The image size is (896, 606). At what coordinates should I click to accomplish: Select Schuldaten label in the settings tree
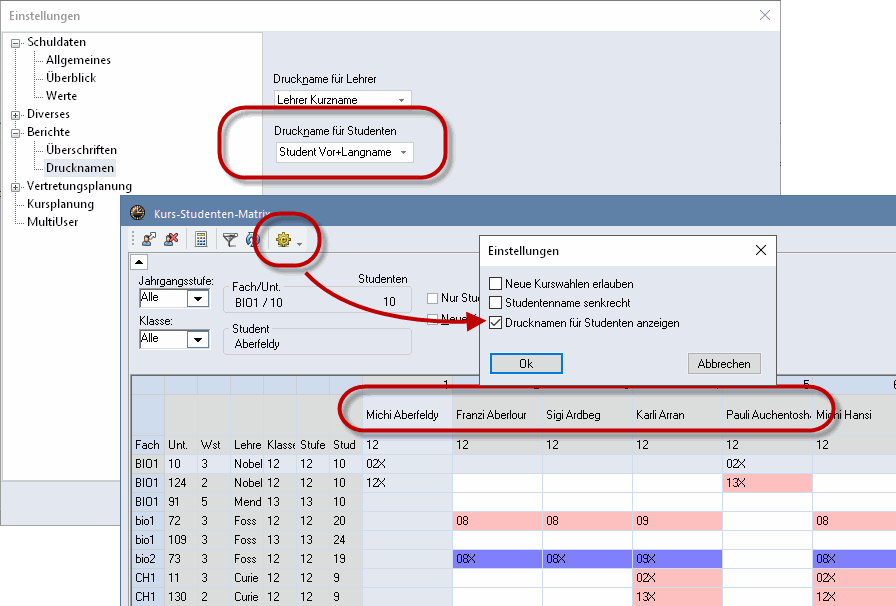coord(57,42)
